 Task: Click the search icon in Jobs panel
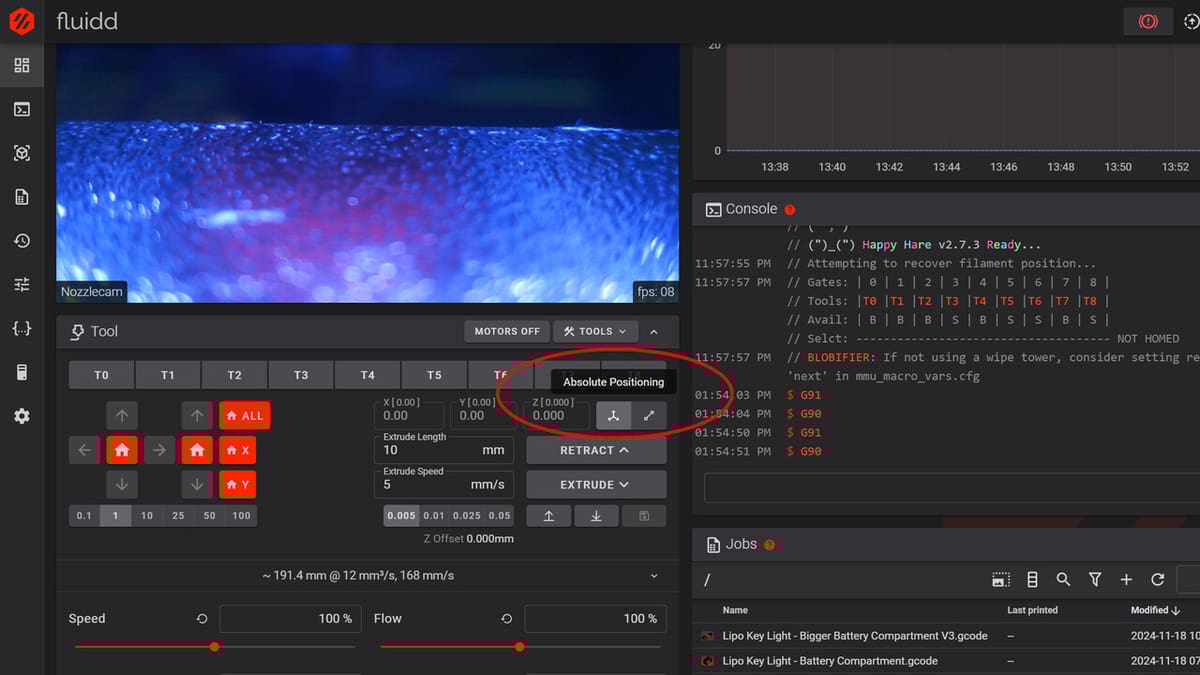[1063, 579]
